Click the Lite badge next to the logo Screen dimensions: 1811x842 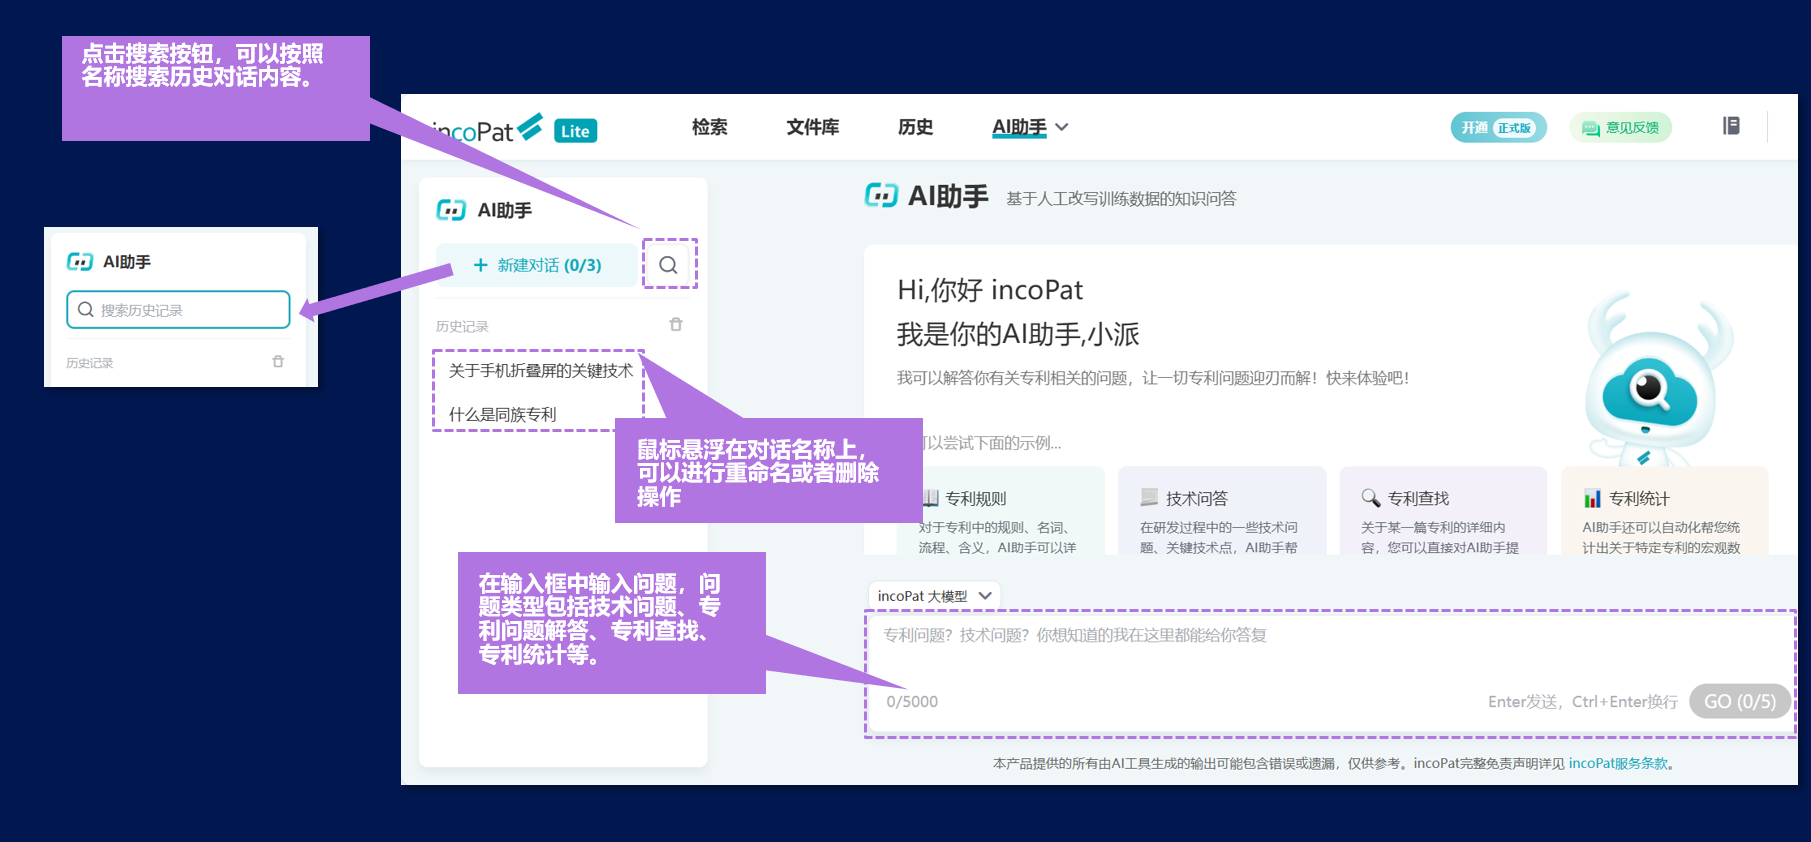[575, 131]
